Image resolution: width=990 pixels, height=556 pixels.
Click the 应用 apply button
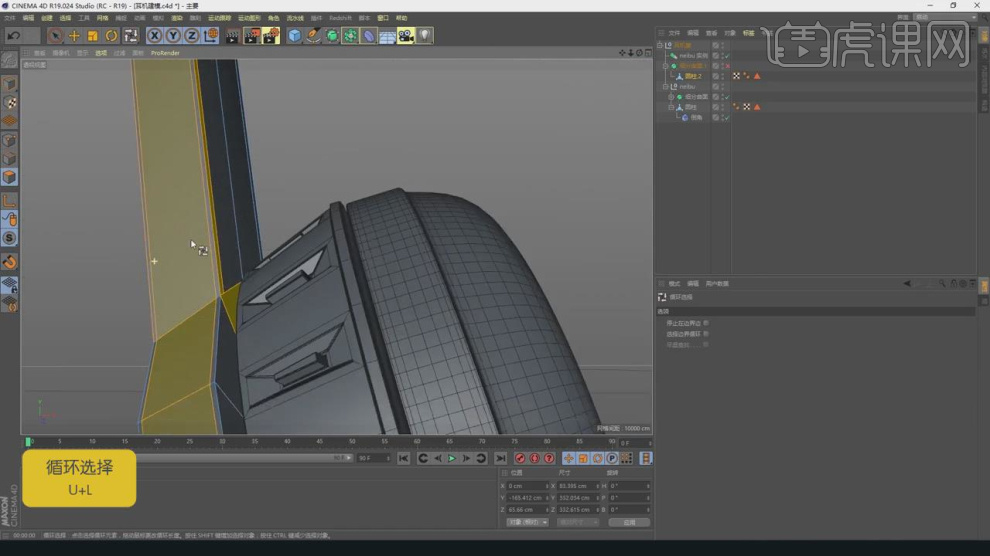click(x=629, y=522)
